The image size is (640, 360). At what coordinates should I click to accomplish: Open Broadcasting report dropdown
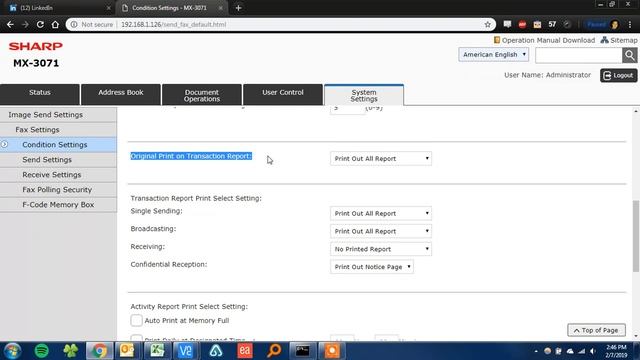click(x=381, y=231)
